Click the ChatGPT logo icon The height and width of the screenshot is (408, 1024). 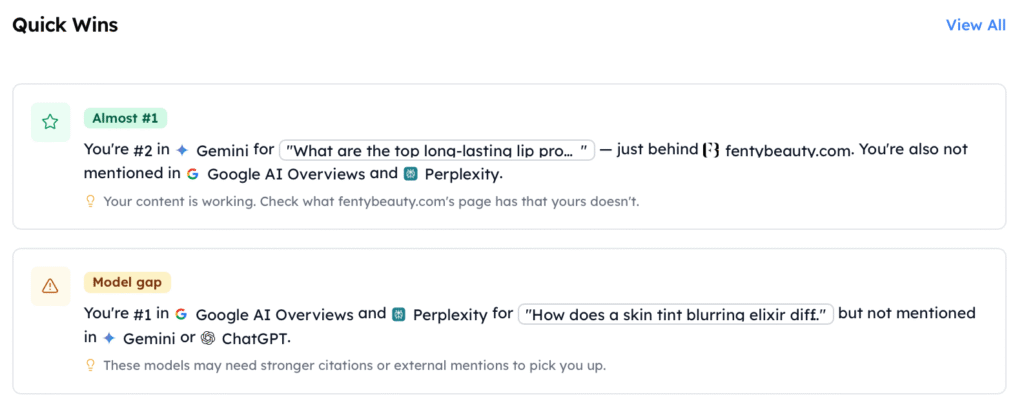[x=208, y=338]
